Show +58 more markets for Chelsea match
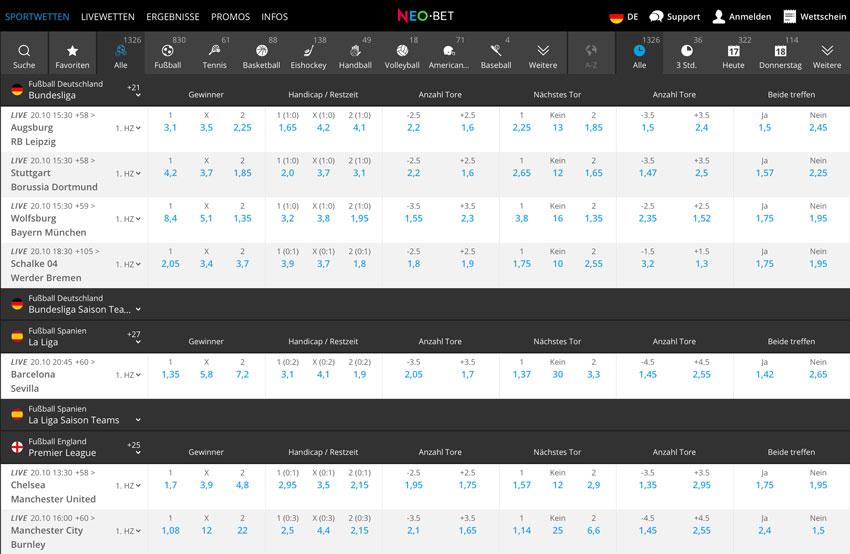Screen dimensions: 850x554 (85, 473)
